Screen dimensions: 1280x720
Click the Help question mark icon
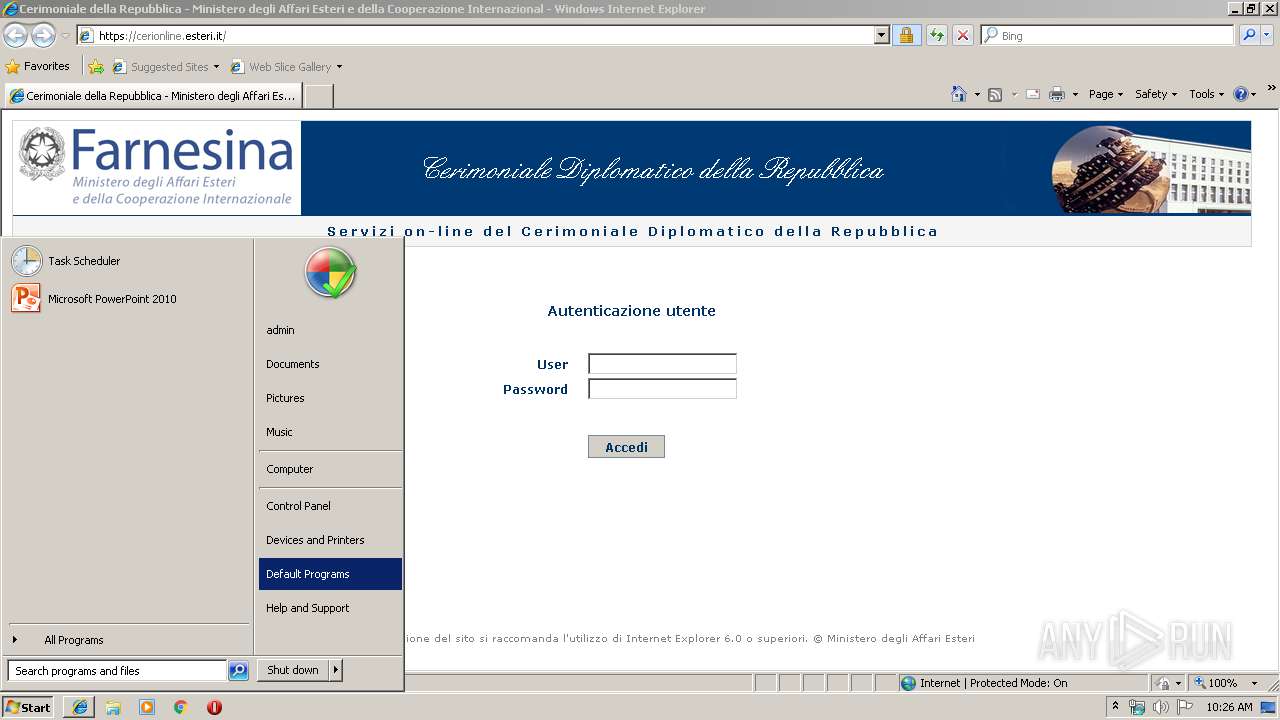(x=1241, y=94)
